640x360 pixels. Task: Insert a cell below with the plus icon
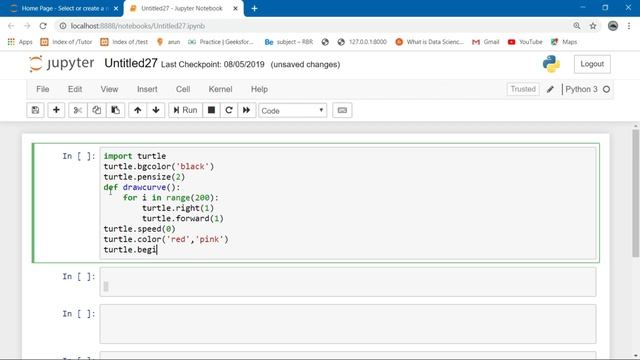(x=56, y=110)
